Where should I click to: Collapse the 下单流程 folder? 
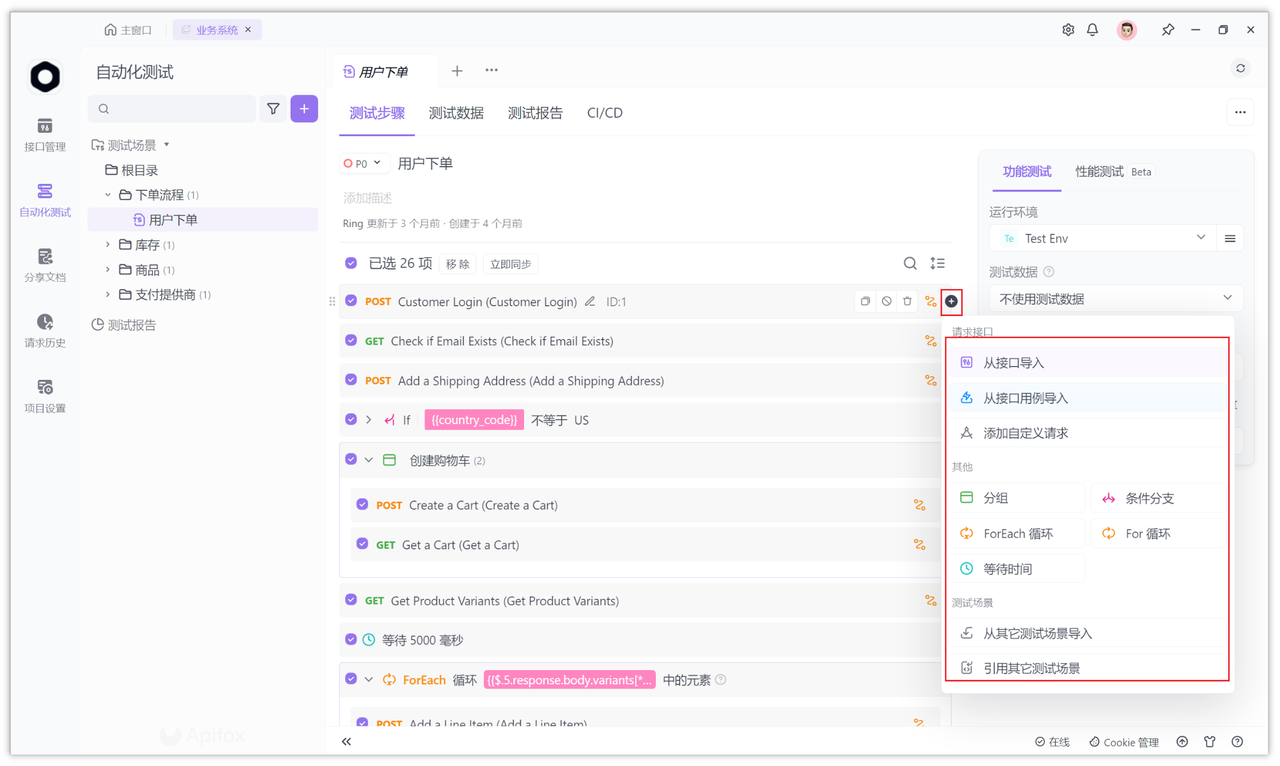[x=108, y=195]
